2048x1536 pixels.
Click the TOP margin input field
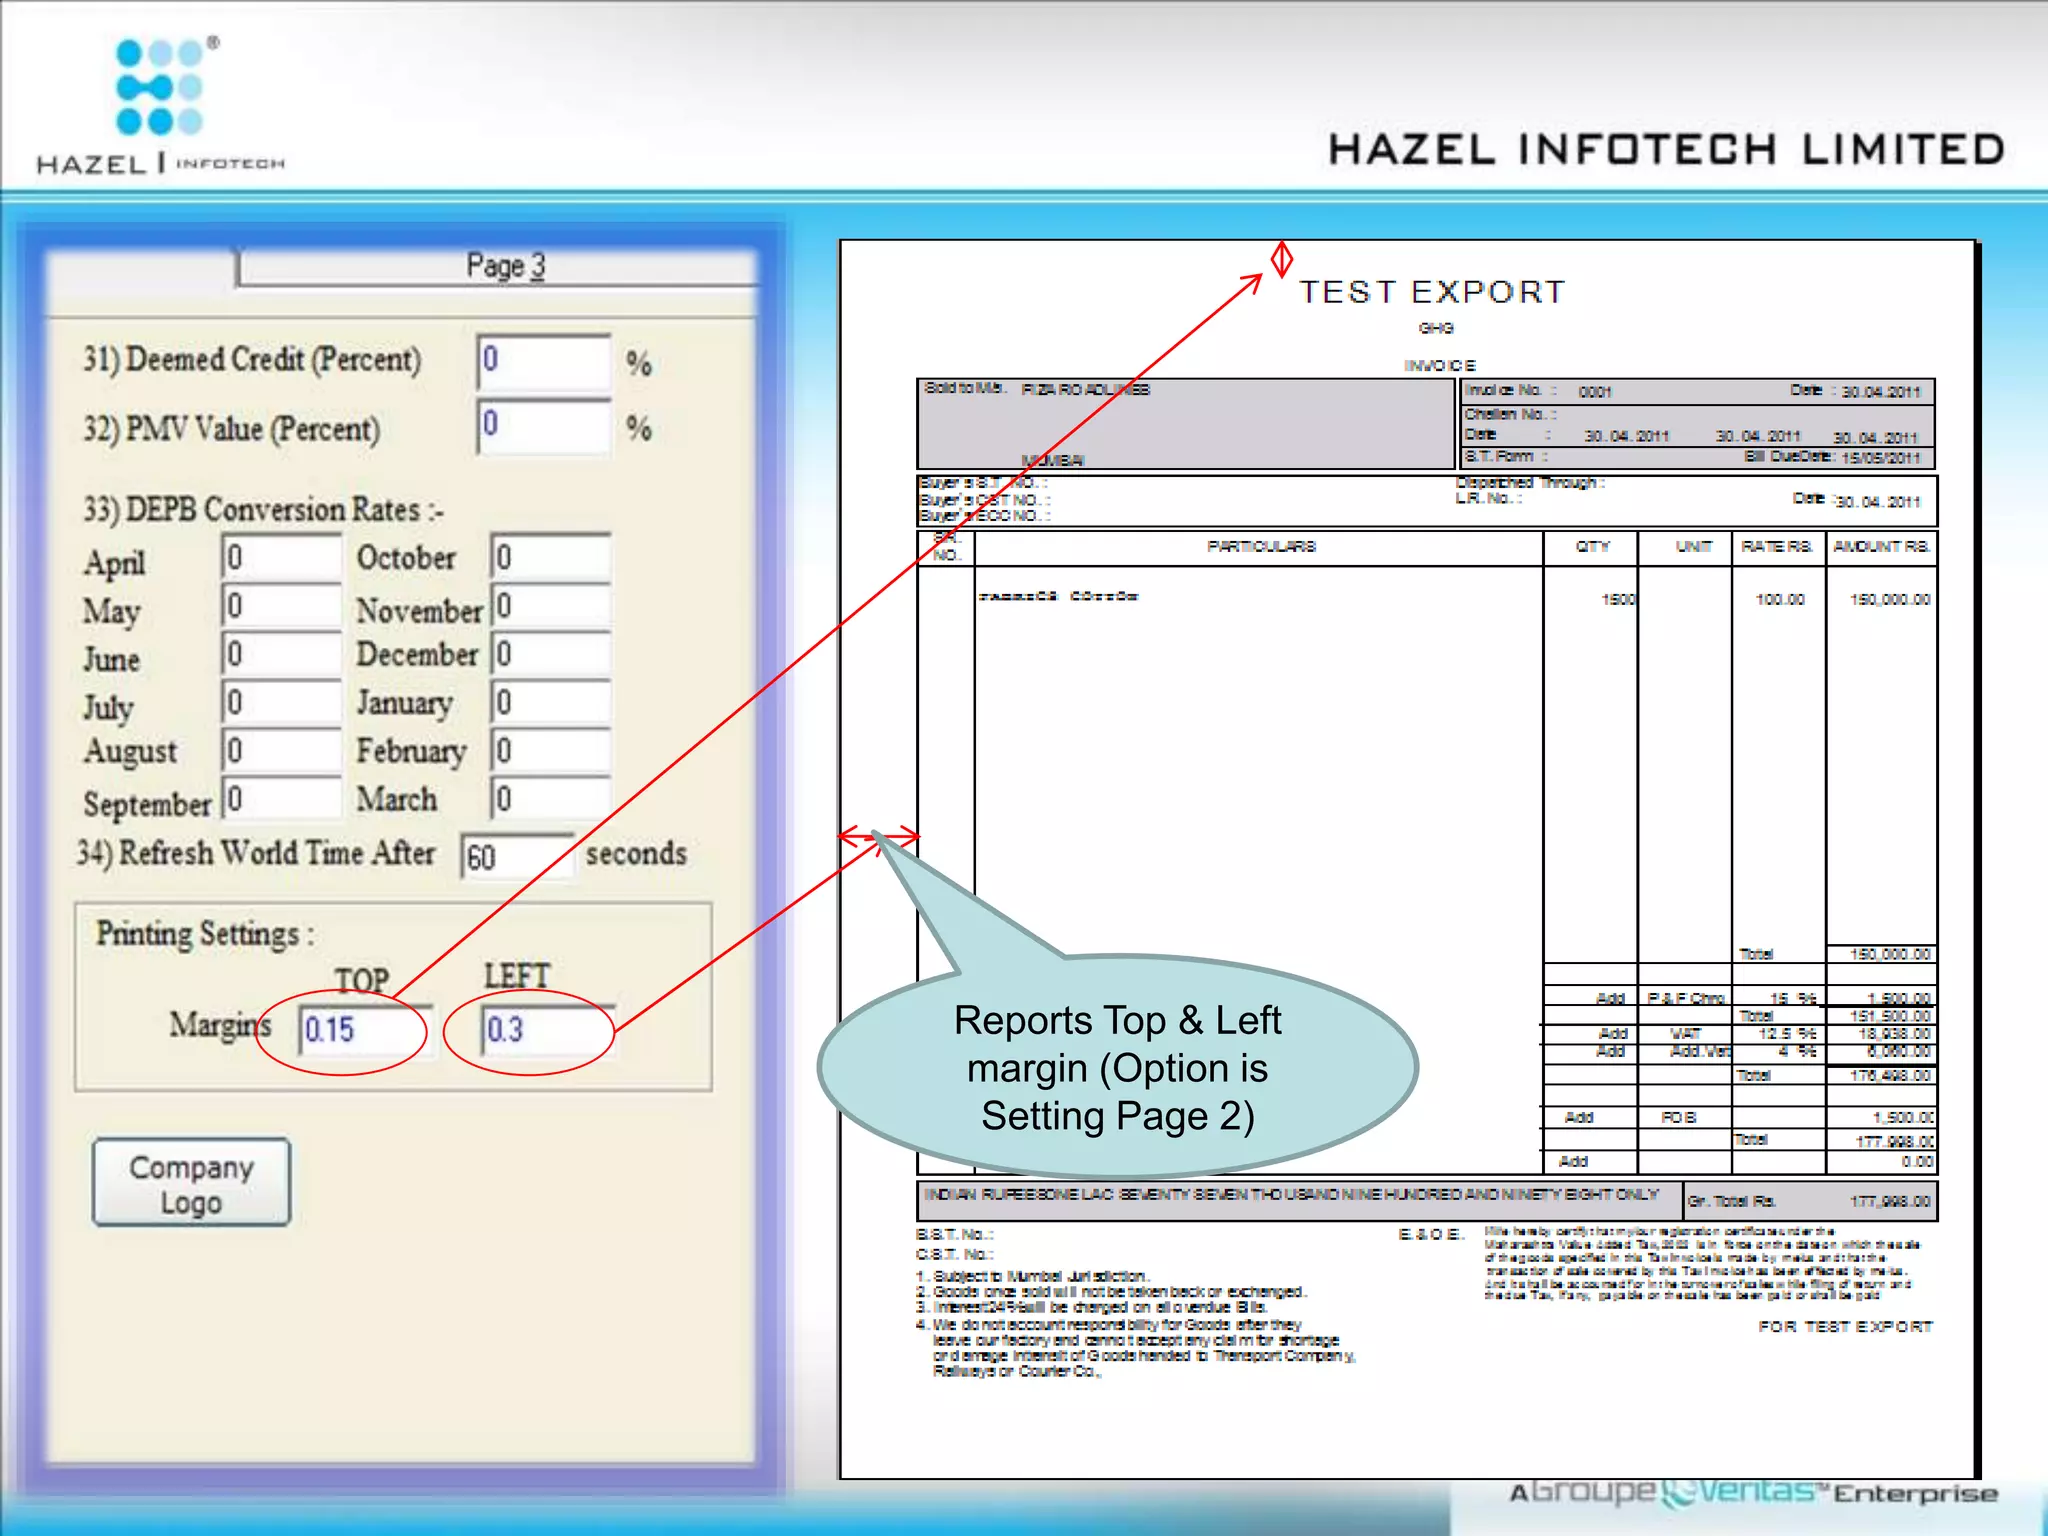click(365, 1030)
